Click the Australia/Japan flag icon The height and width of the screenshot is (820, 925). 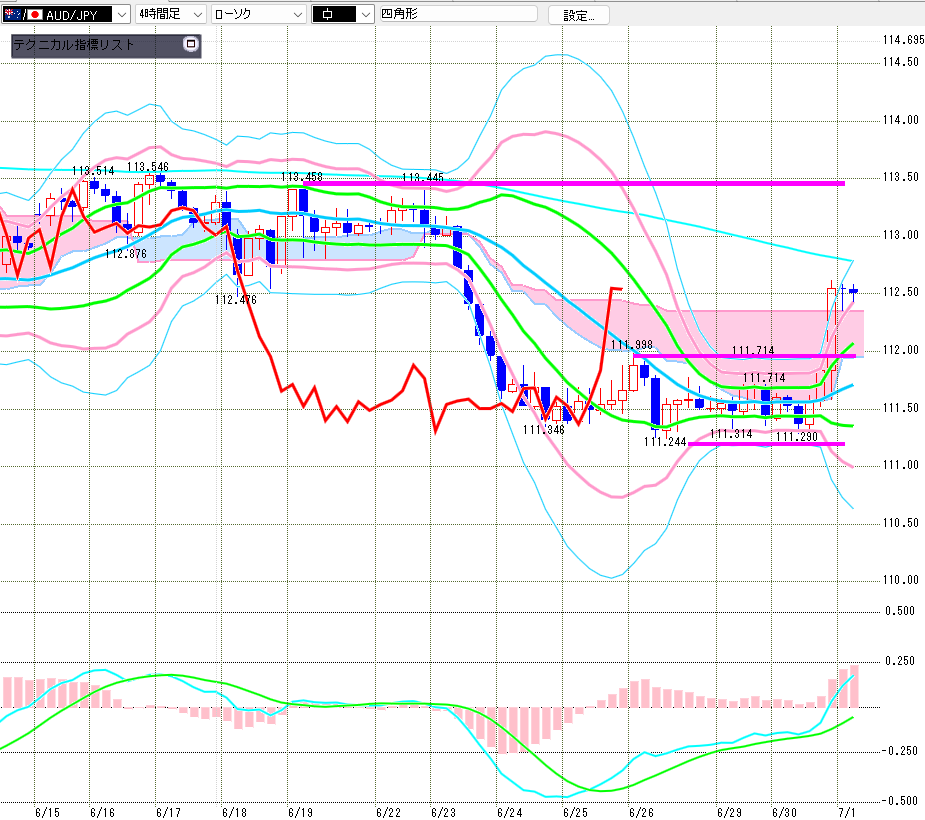click(x=23, y=15)
